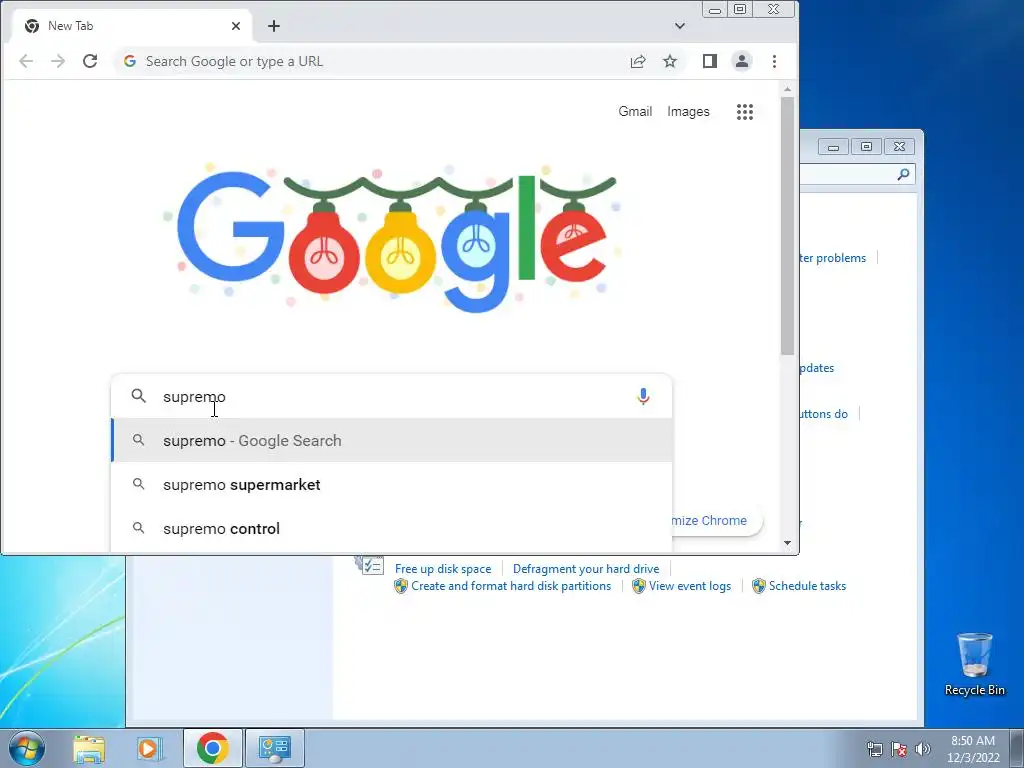Open the Windows Start button

(26, 748)
